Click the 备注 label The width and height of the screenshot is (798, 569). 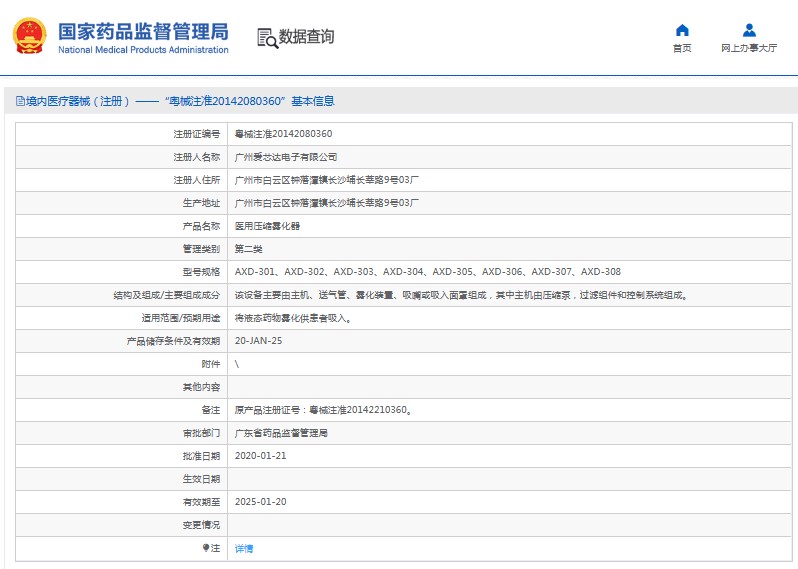[211, 410]
